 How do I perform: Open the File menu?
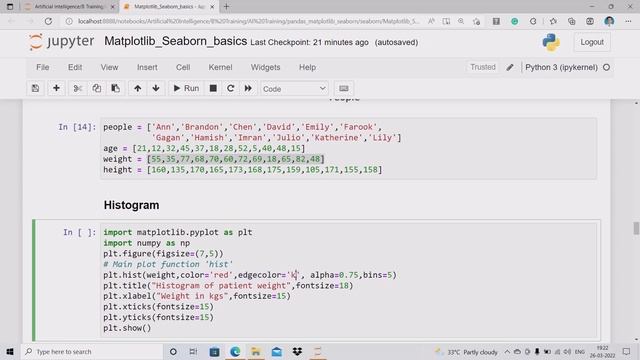pos(42,67)
